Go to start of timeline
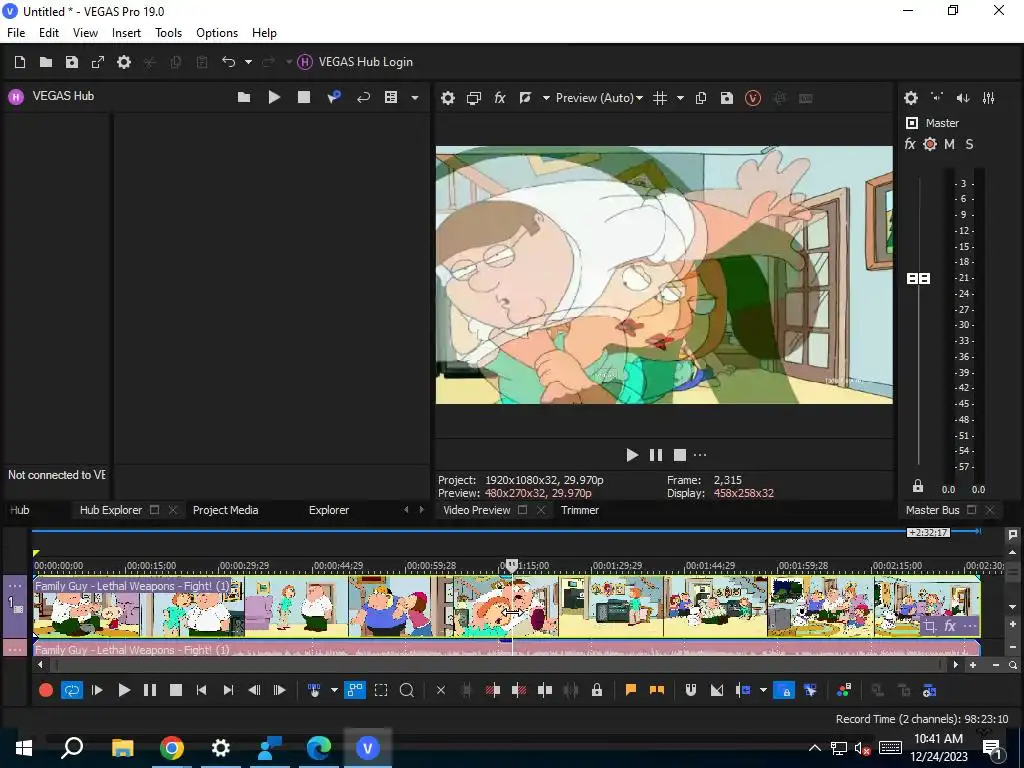1024x768 pixels. click(x=201, y=690)
